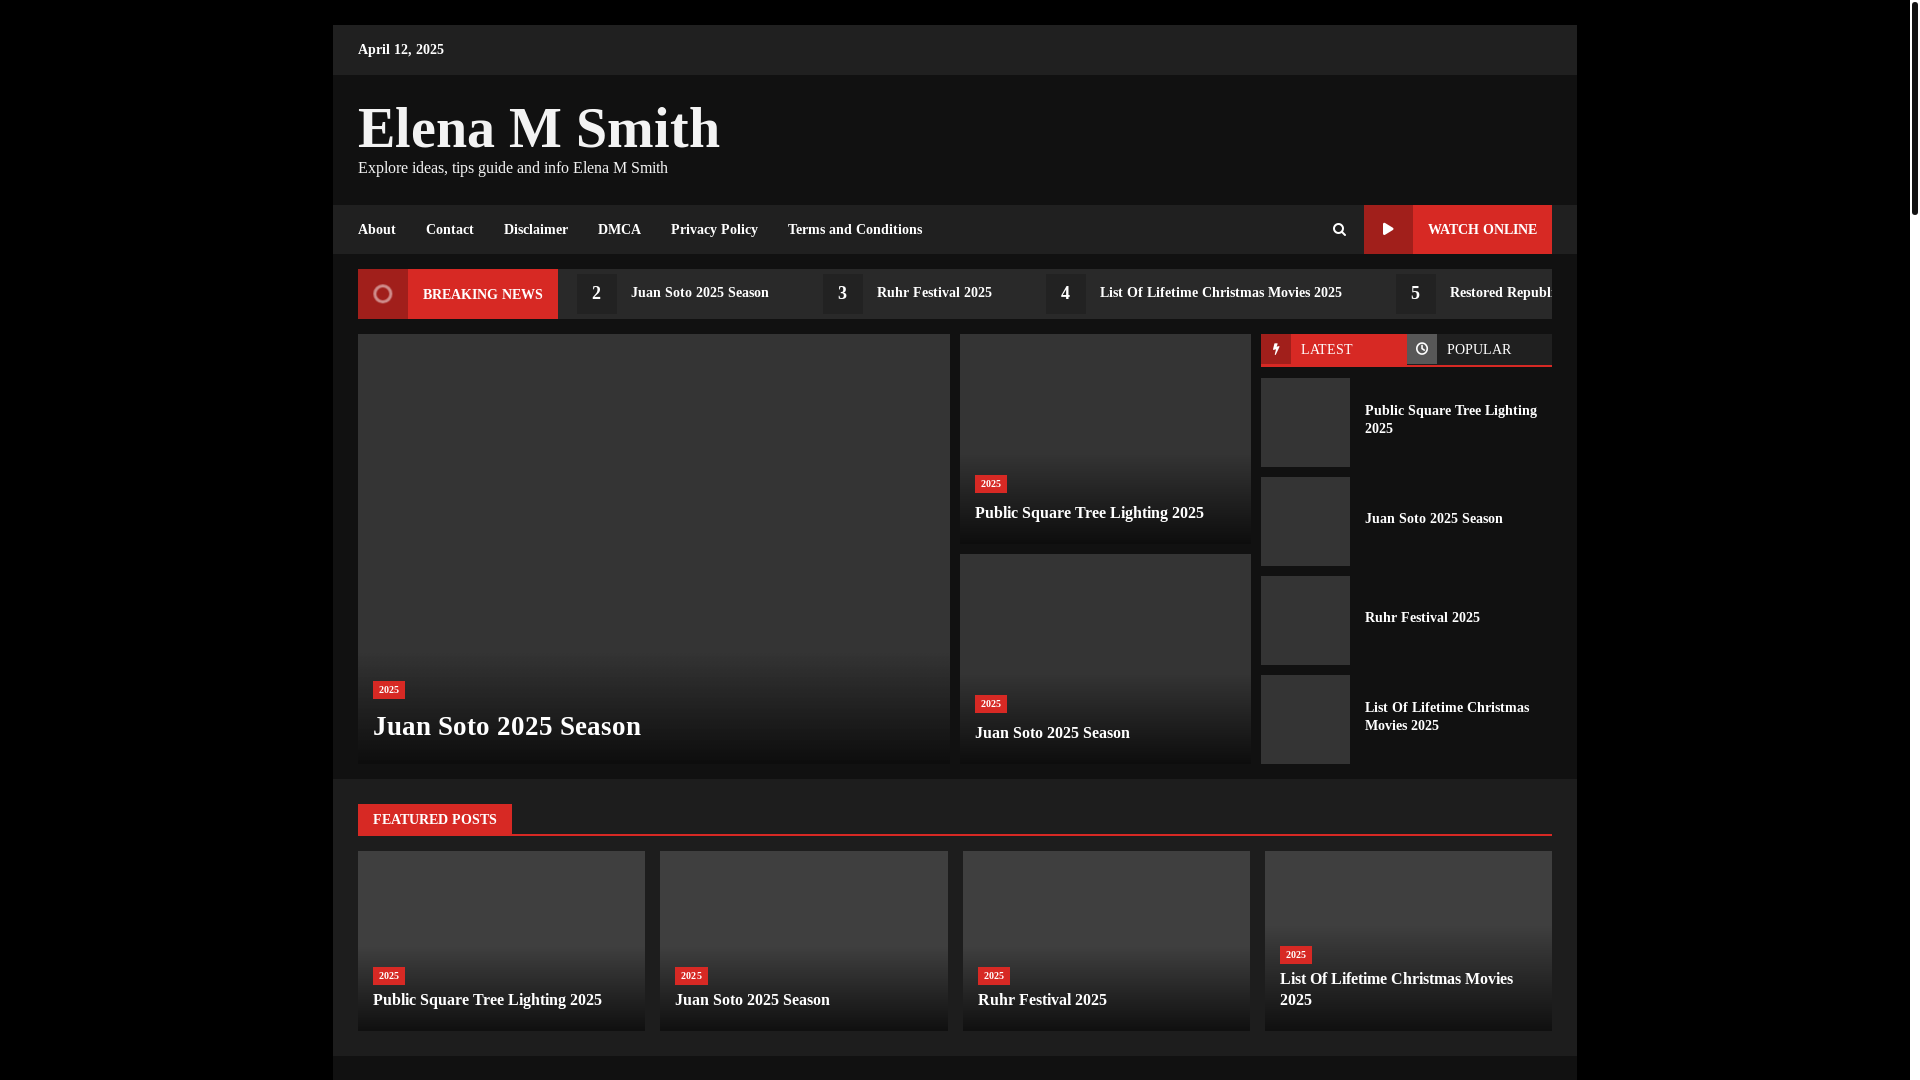Click the BREAKING NEWS label
Image resolution: width=1920 pixels, height=1080 pixels.
483,294
